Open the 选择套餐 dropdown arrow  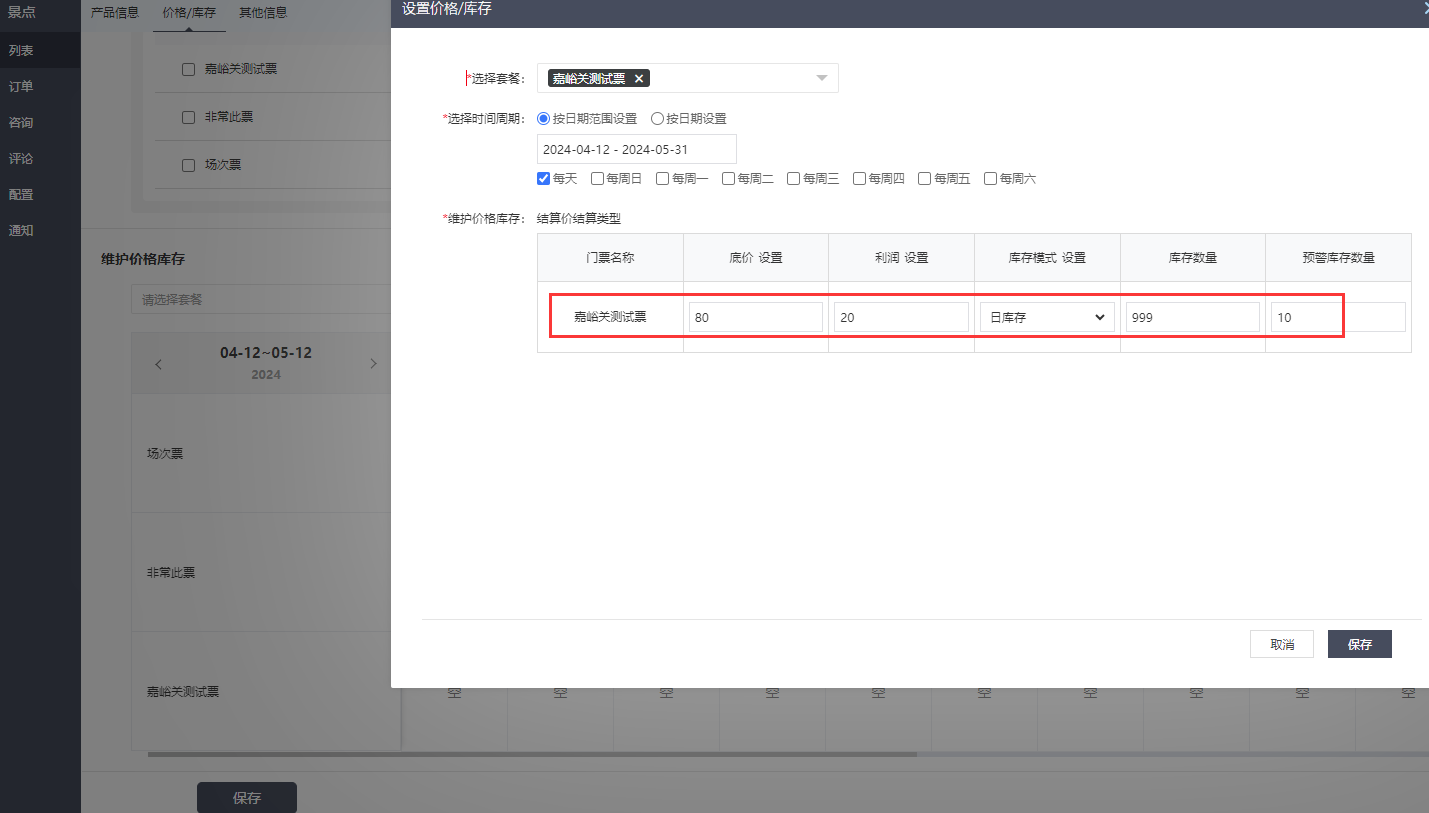coord(821,78)
